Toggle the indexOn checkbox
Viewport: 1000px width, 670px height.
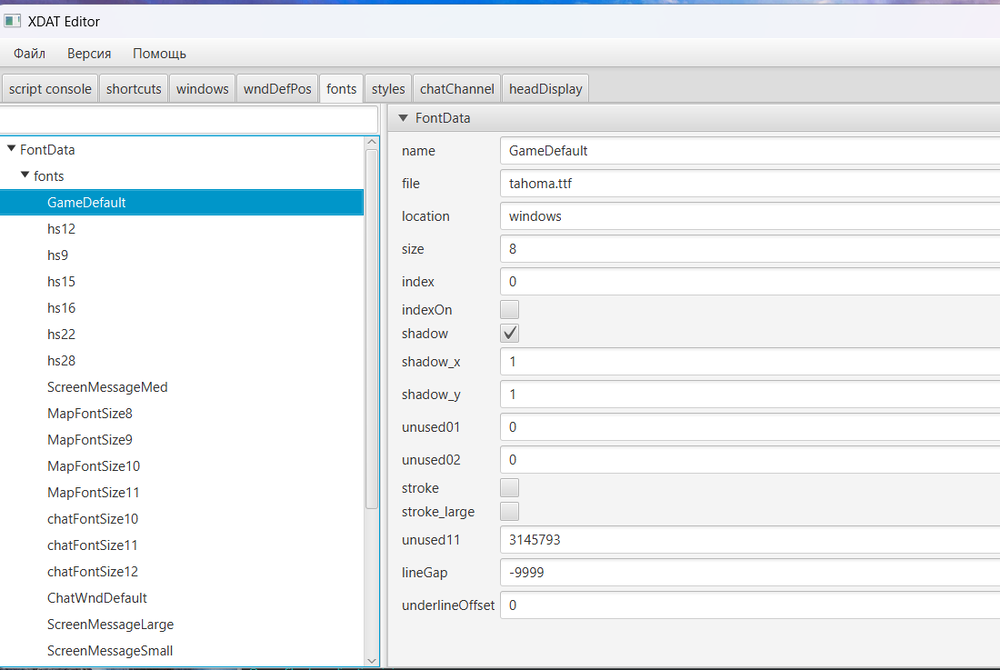[x=510, y=310]
